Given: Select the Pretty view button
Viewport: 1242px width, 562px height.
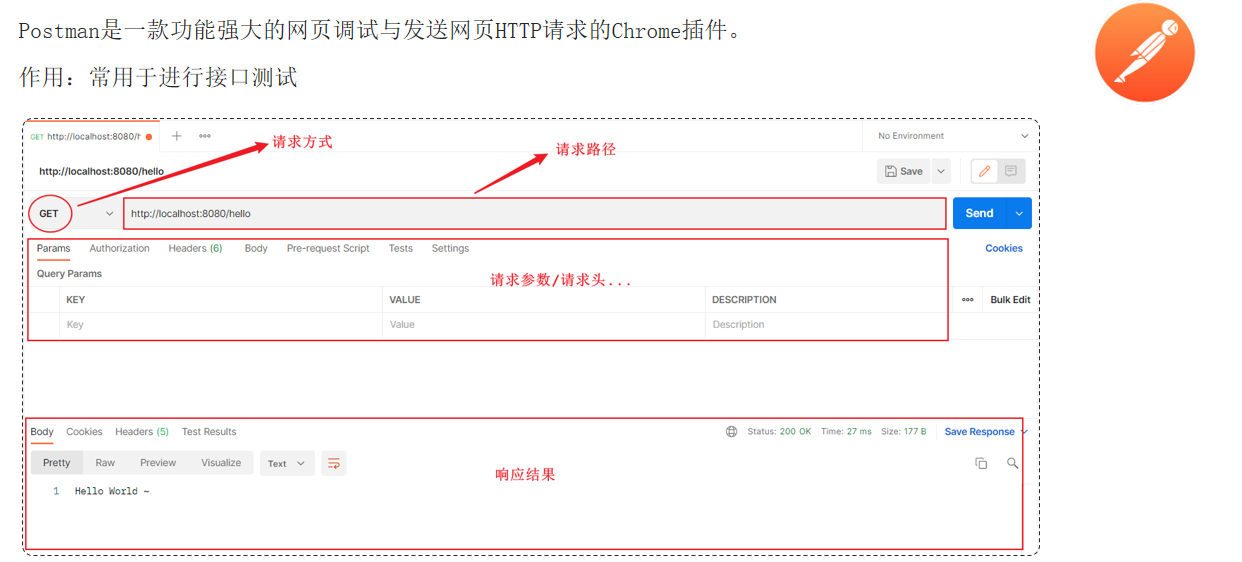Looking at the screenshot, I should [57, 463].
